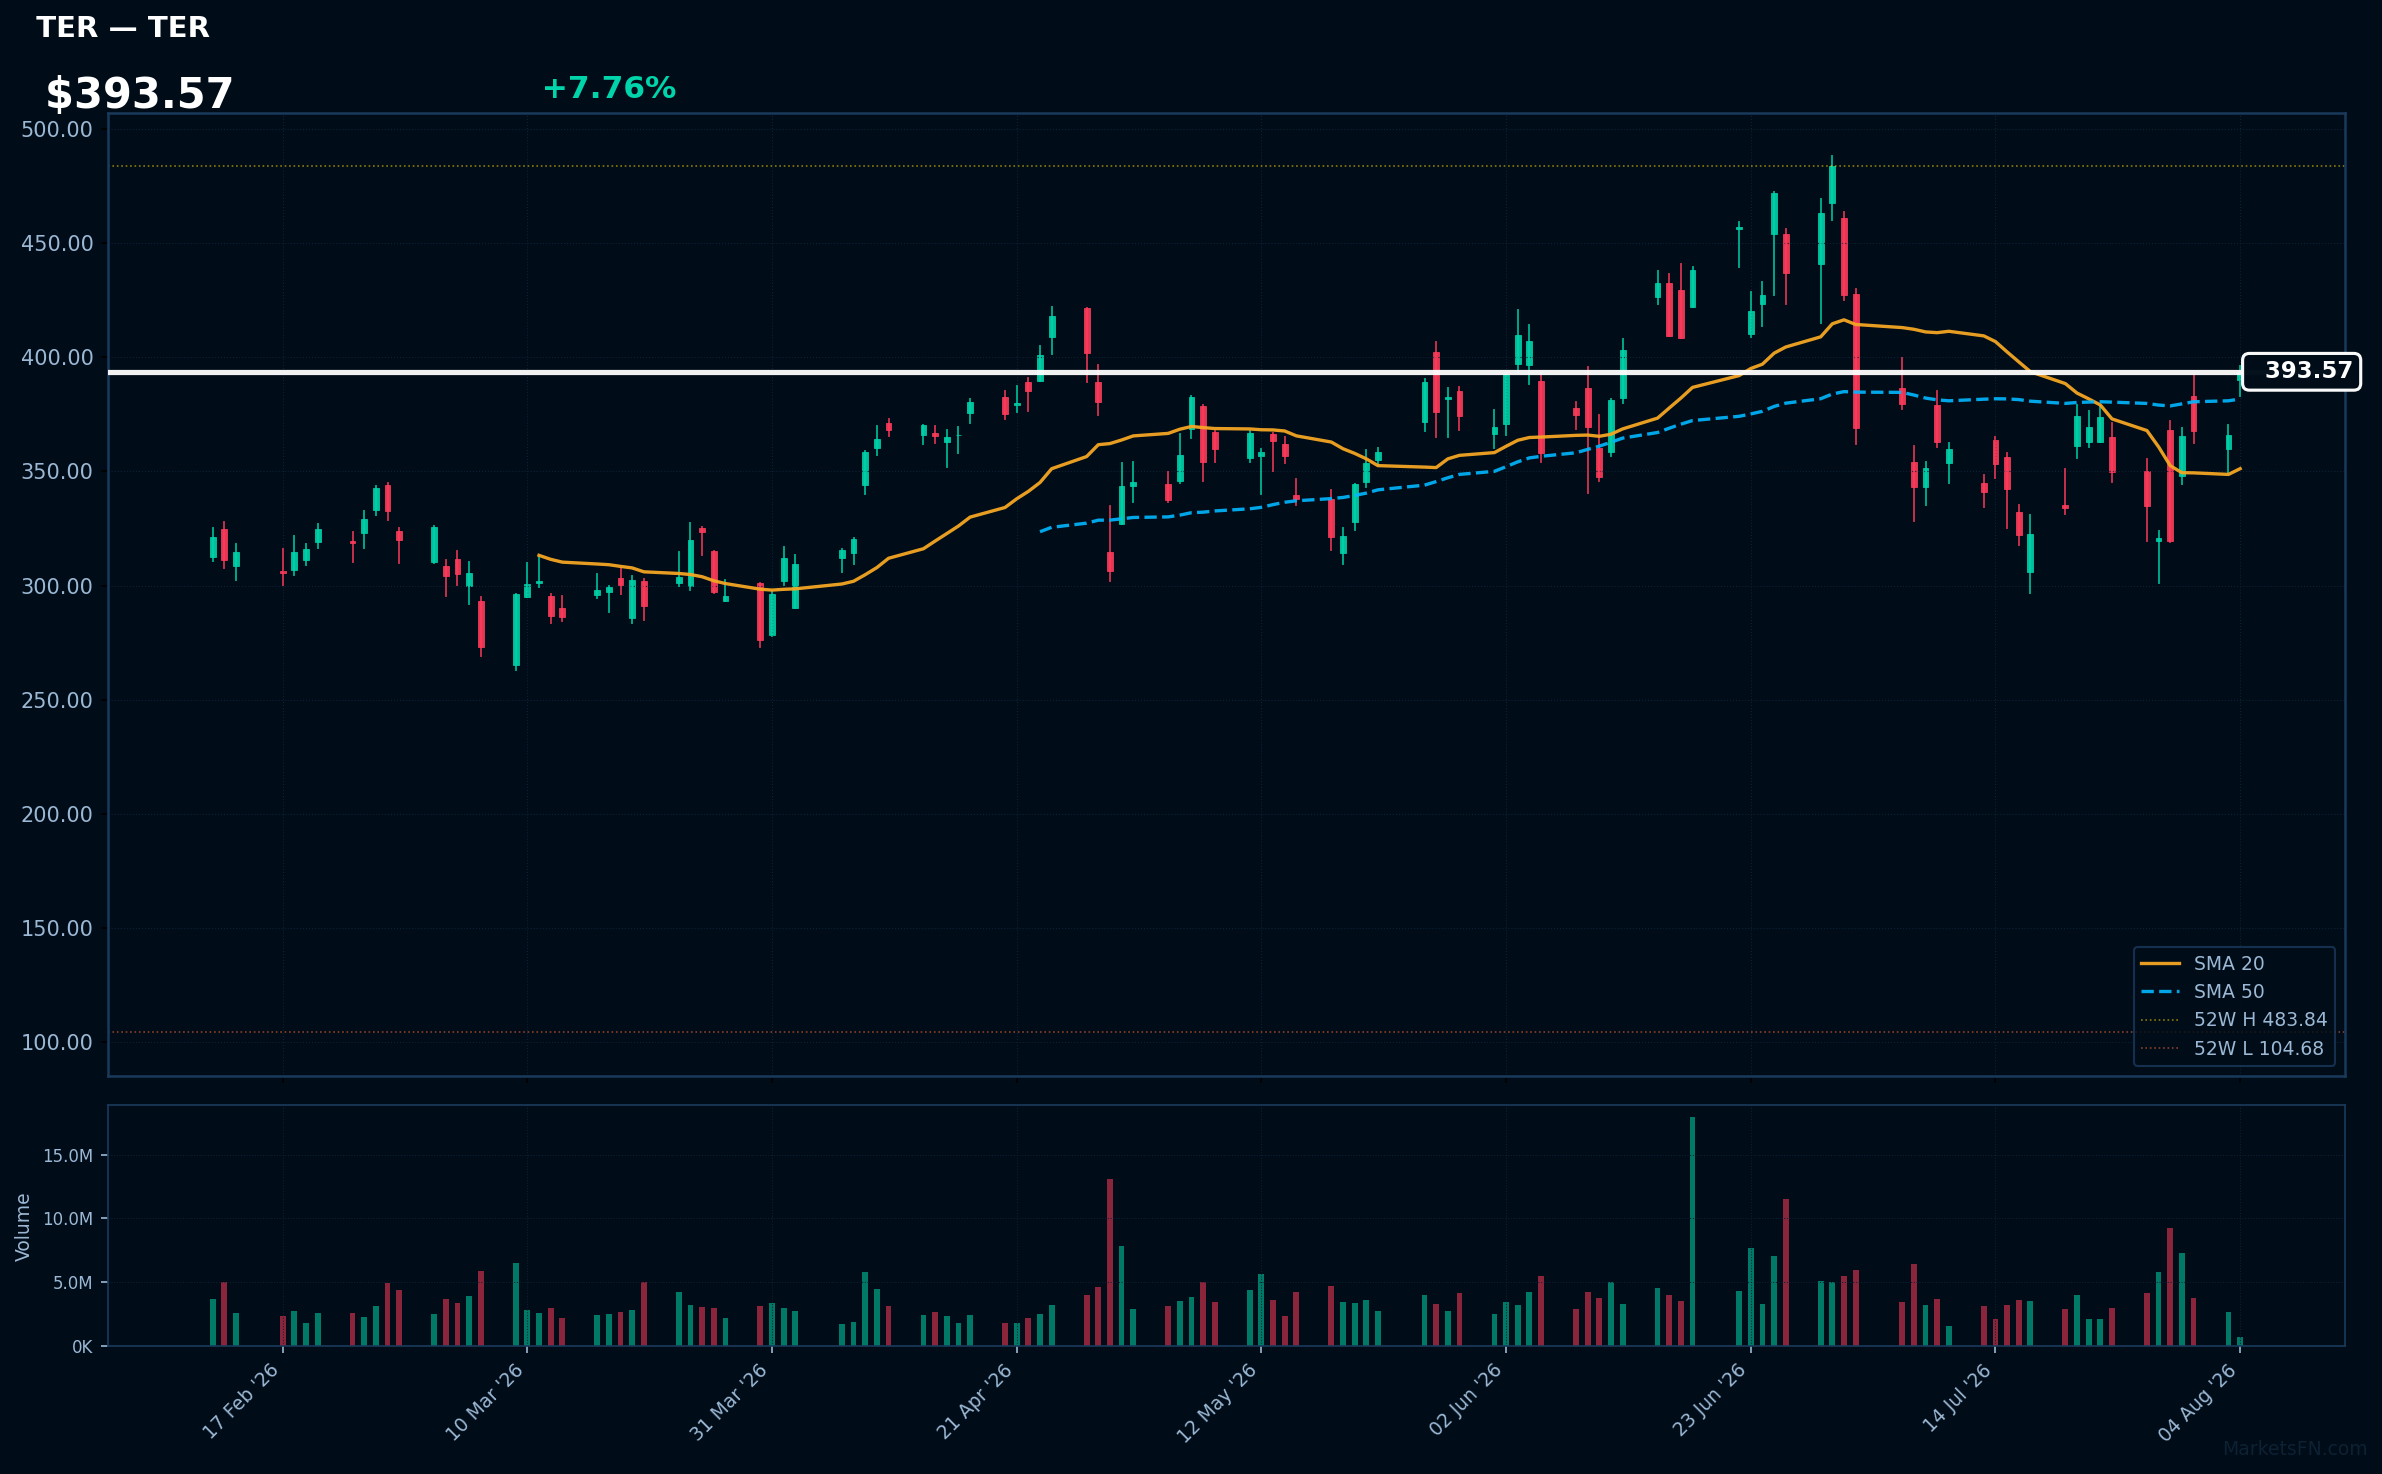Select the "17 Feb '26" date label
The width and height of the screenshot is (2382, 1474).
pyautogui.click(x=241, y=1401)
